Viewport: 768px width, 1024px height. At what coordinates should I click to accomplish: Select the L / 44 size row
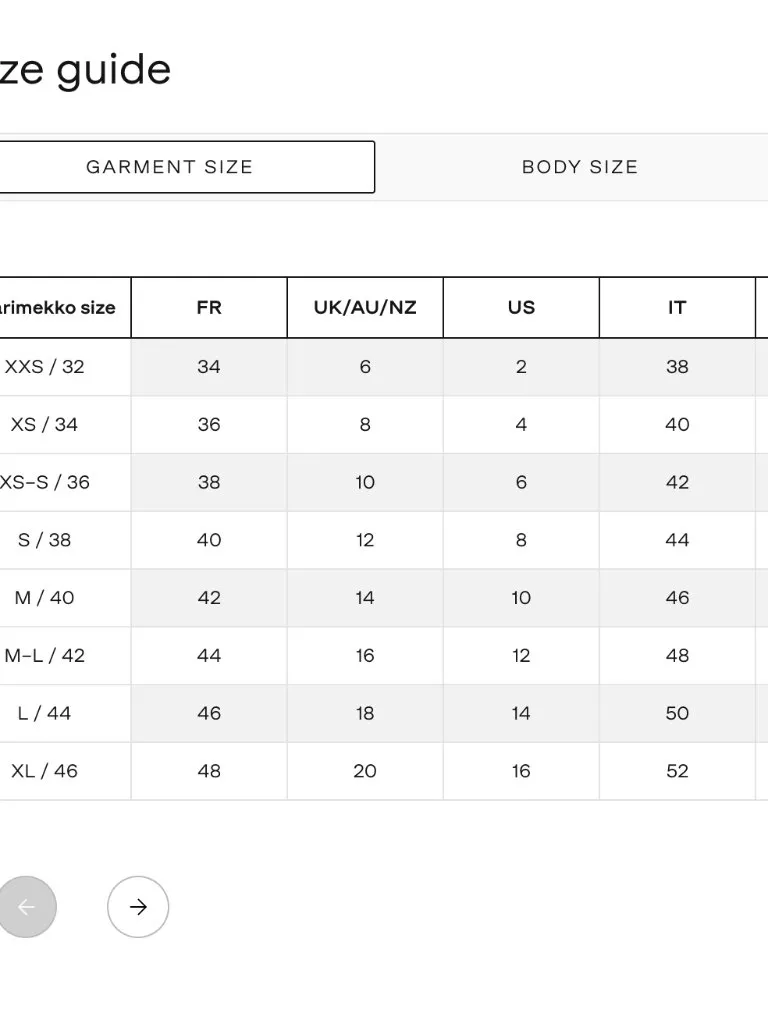pyautogui.click(x=384, y=713)
